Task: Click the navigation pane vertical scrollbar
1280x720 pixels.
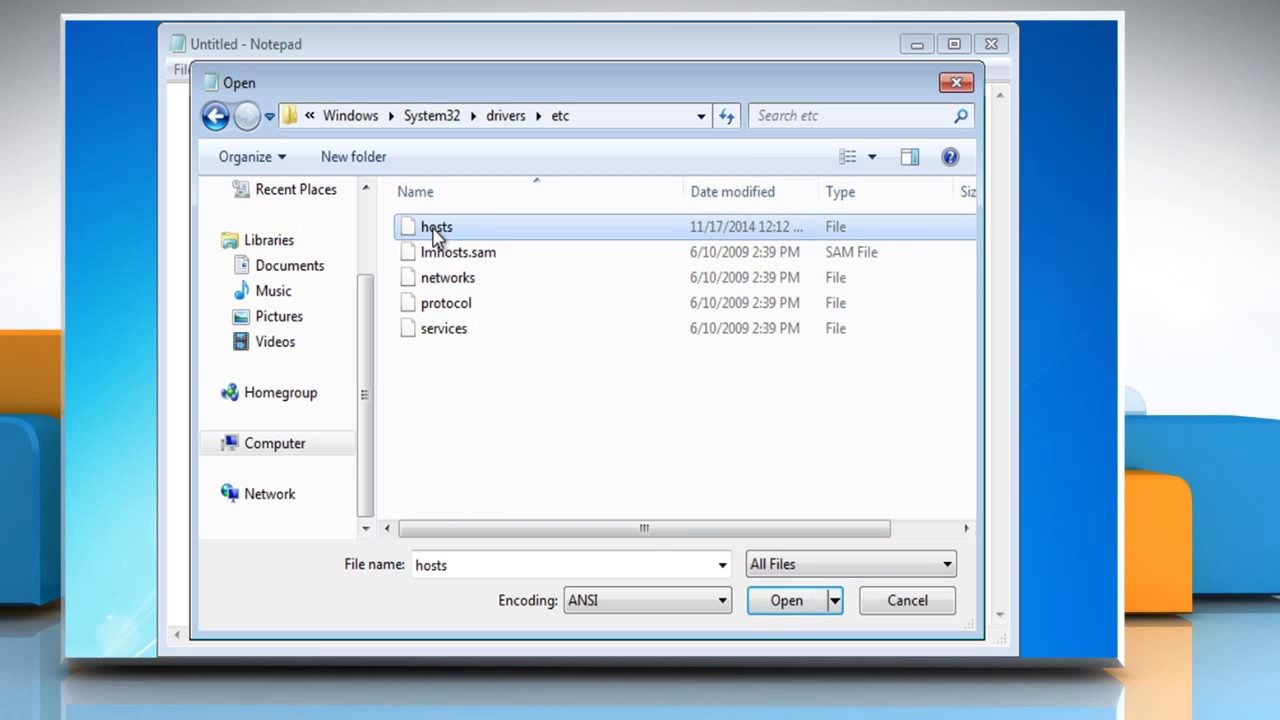Action: point(365,395)
